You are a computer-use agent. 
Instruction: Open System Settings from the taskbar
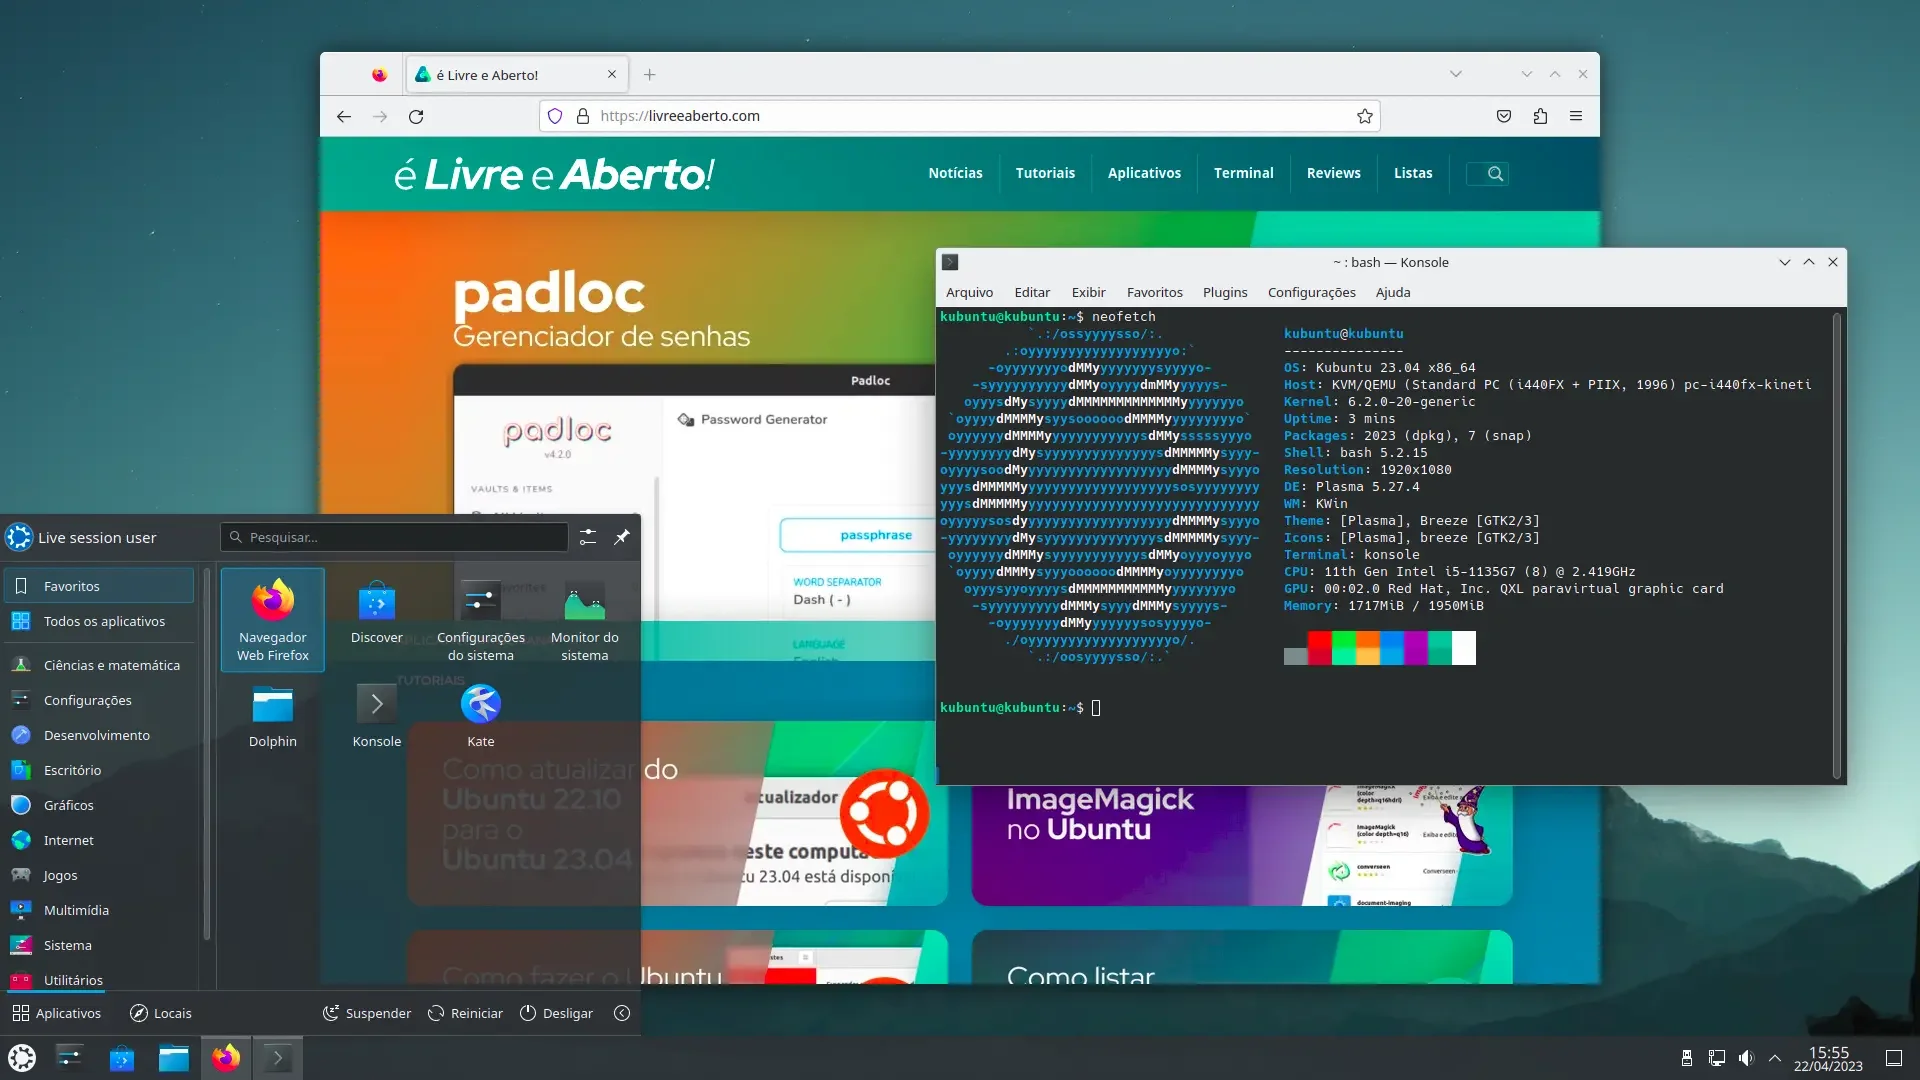[70, 1057]
